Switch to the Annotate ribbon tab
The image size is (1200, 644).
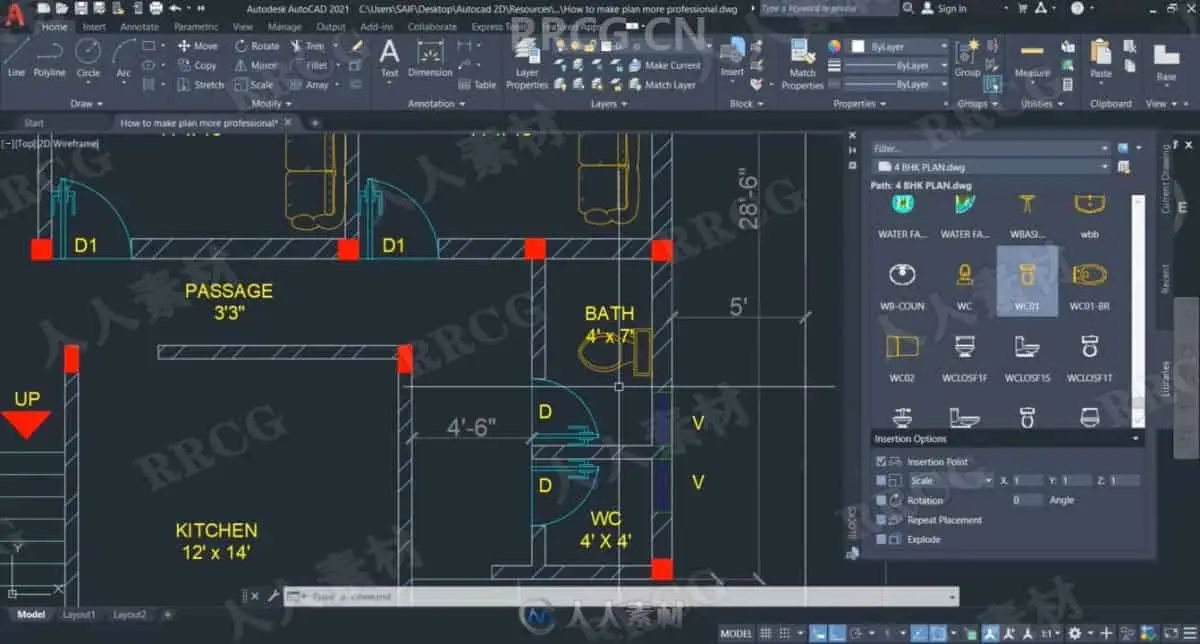tap(139, 27)
